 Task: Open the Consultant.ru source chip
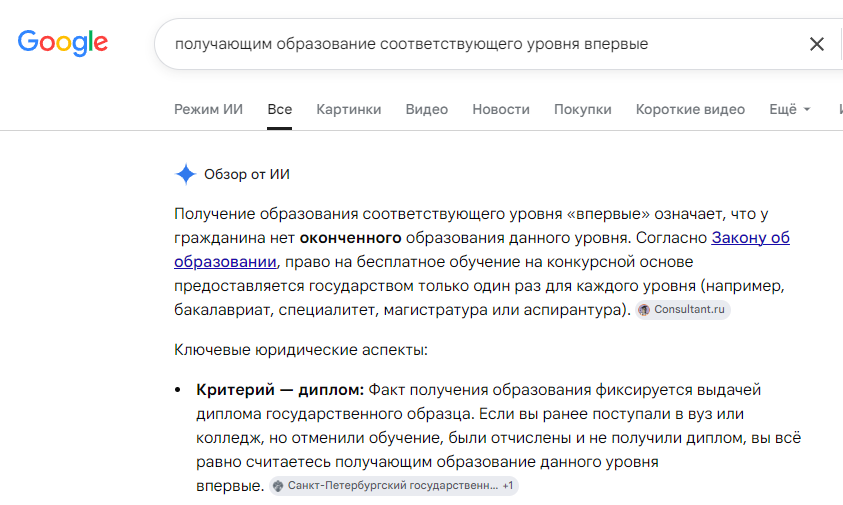[x=682, y=310]
